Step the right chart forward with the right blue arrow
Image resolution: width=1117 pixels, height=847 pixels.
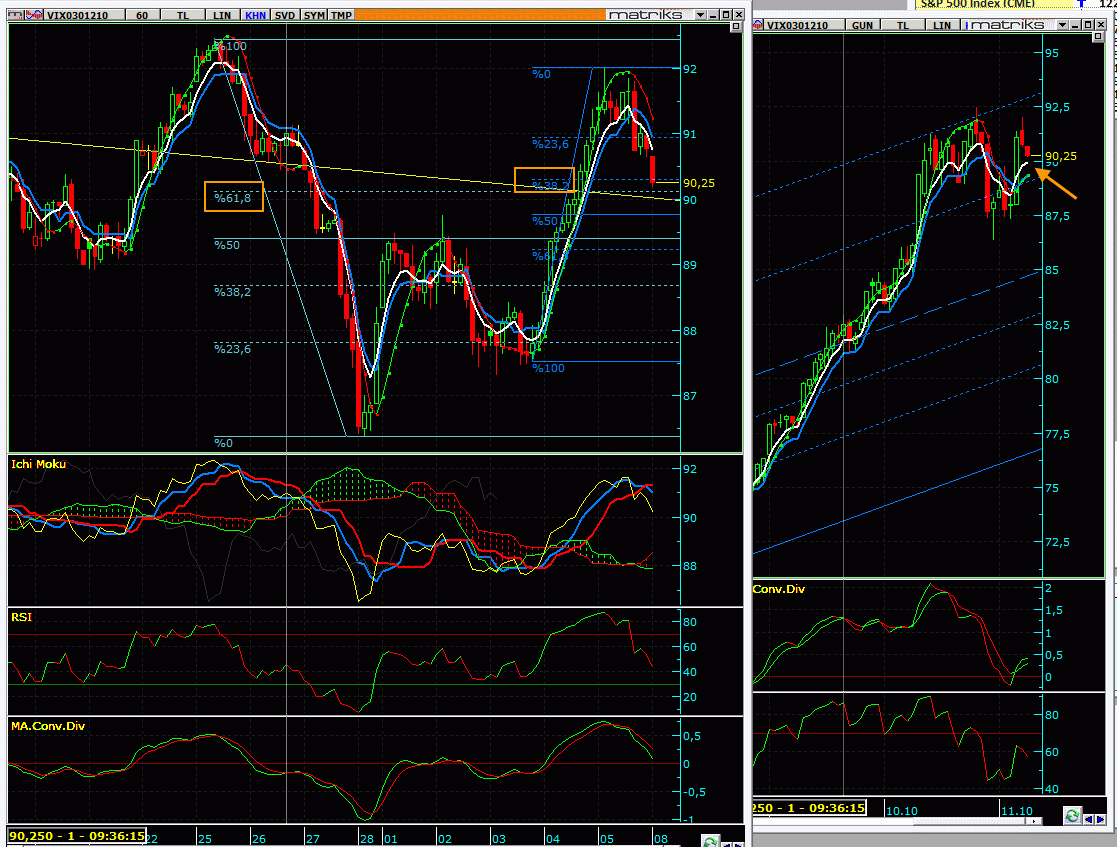click(x=1100, y=819)
